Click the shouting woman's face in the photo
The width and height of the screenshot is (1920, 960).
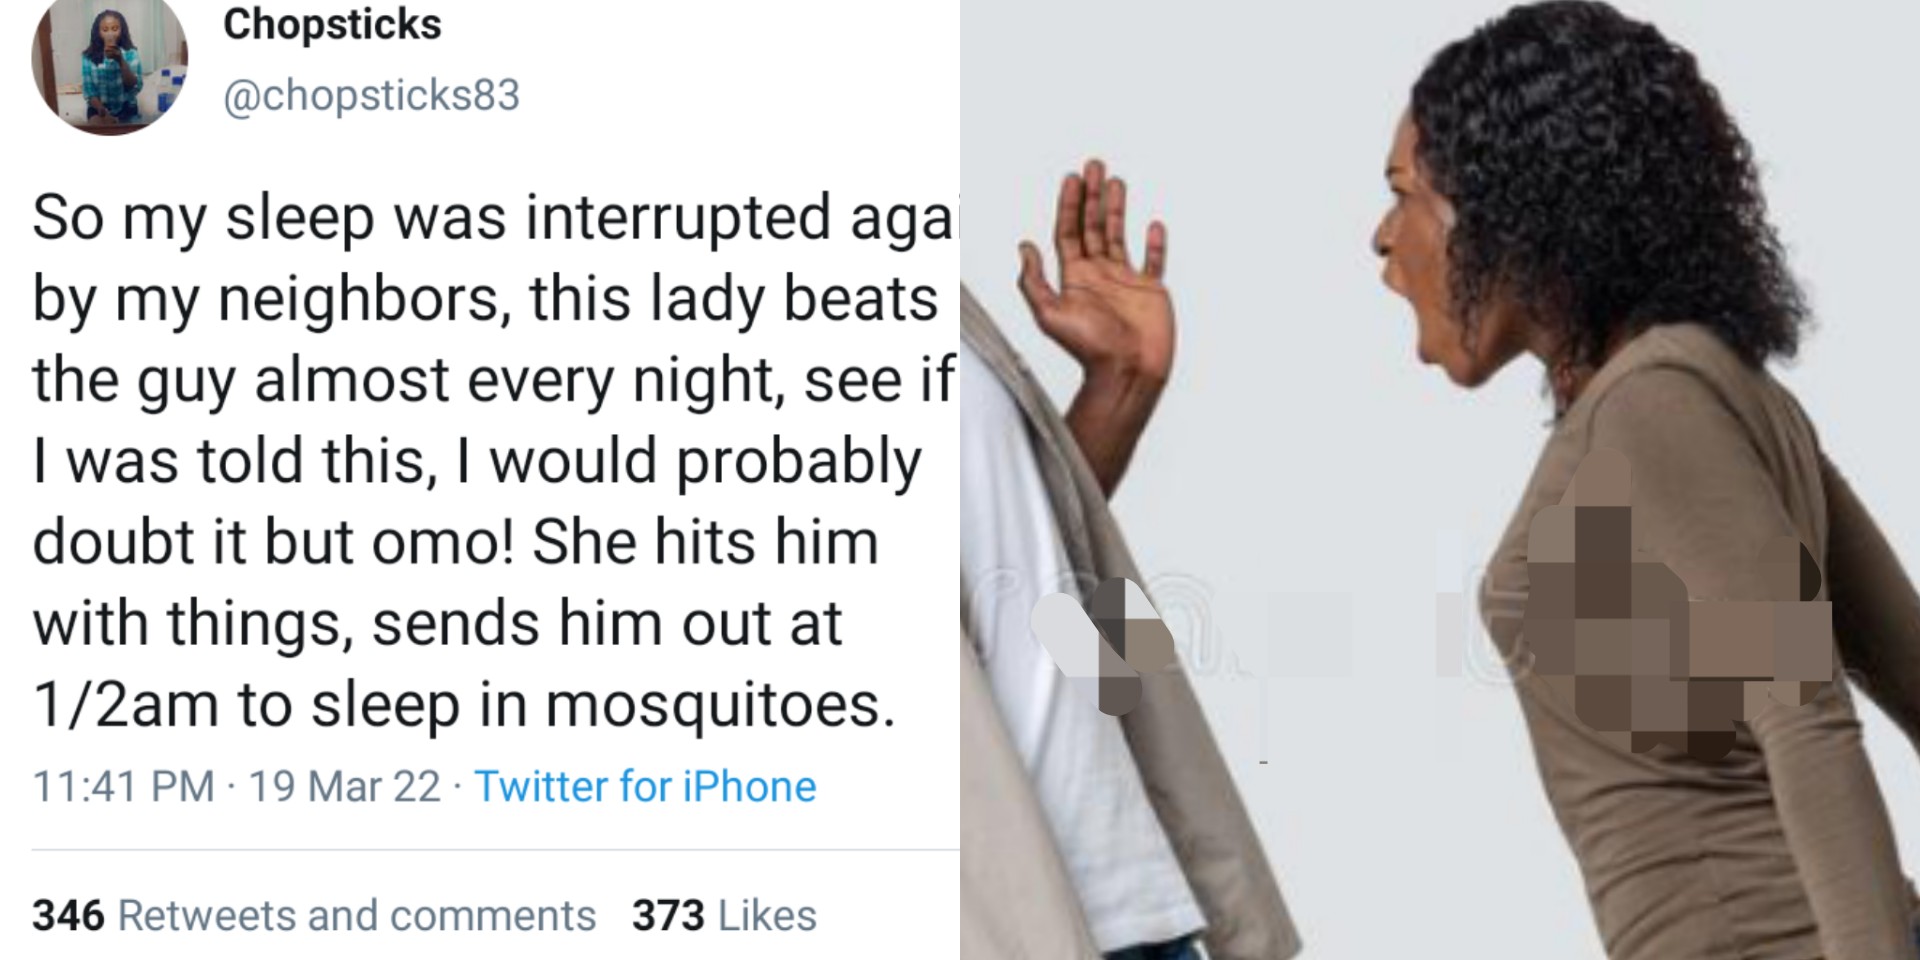[x=1432, y=270]
